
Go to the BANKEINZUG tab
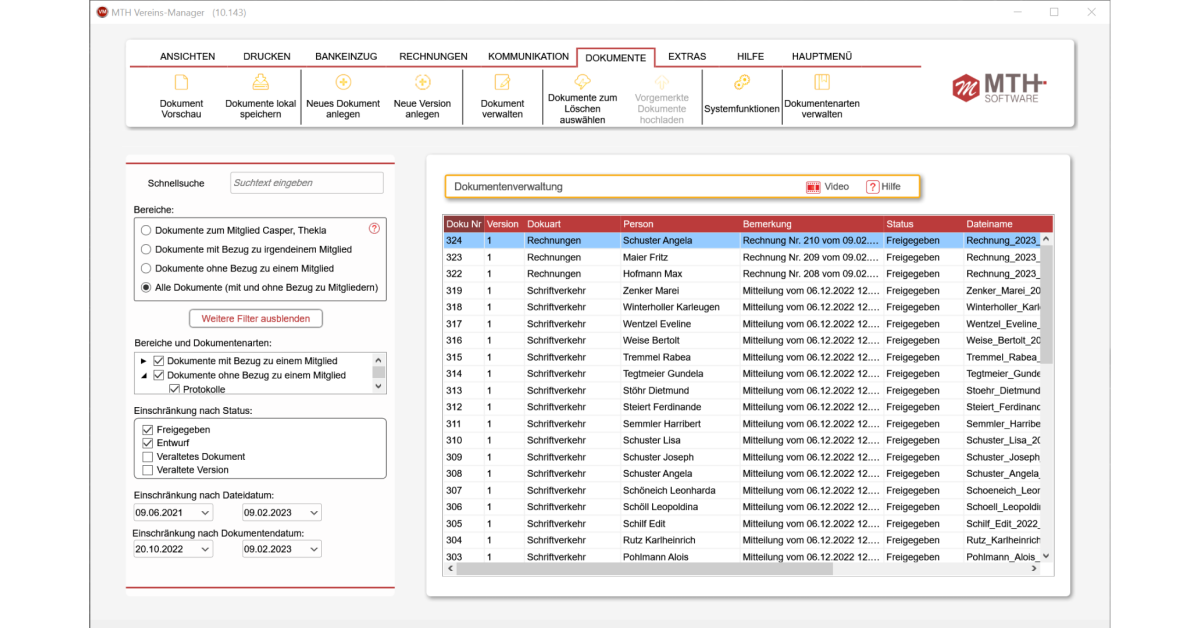346,57
